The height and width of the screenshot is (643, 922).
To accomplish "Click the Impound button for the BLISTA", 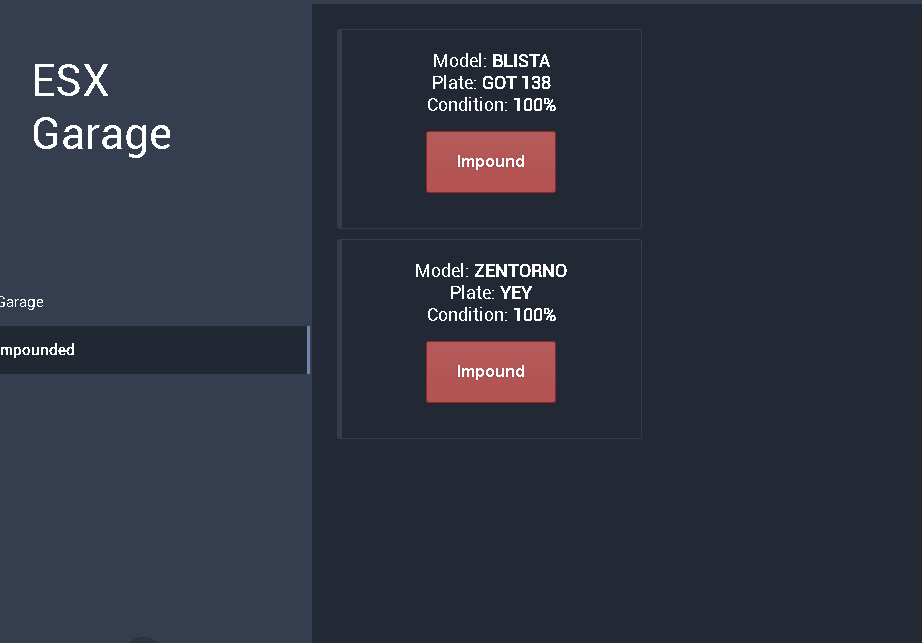I will (490, 162).
